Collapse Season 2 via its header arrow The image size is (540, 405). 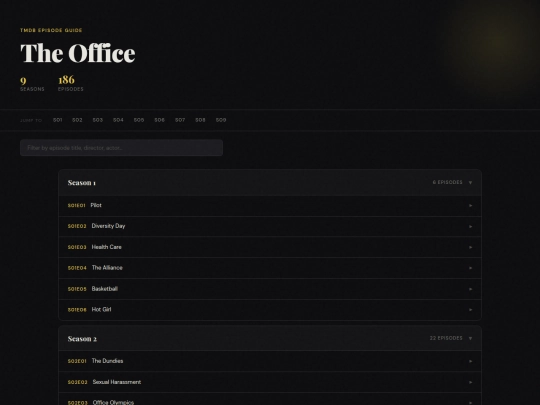click(x=470, y=339)
